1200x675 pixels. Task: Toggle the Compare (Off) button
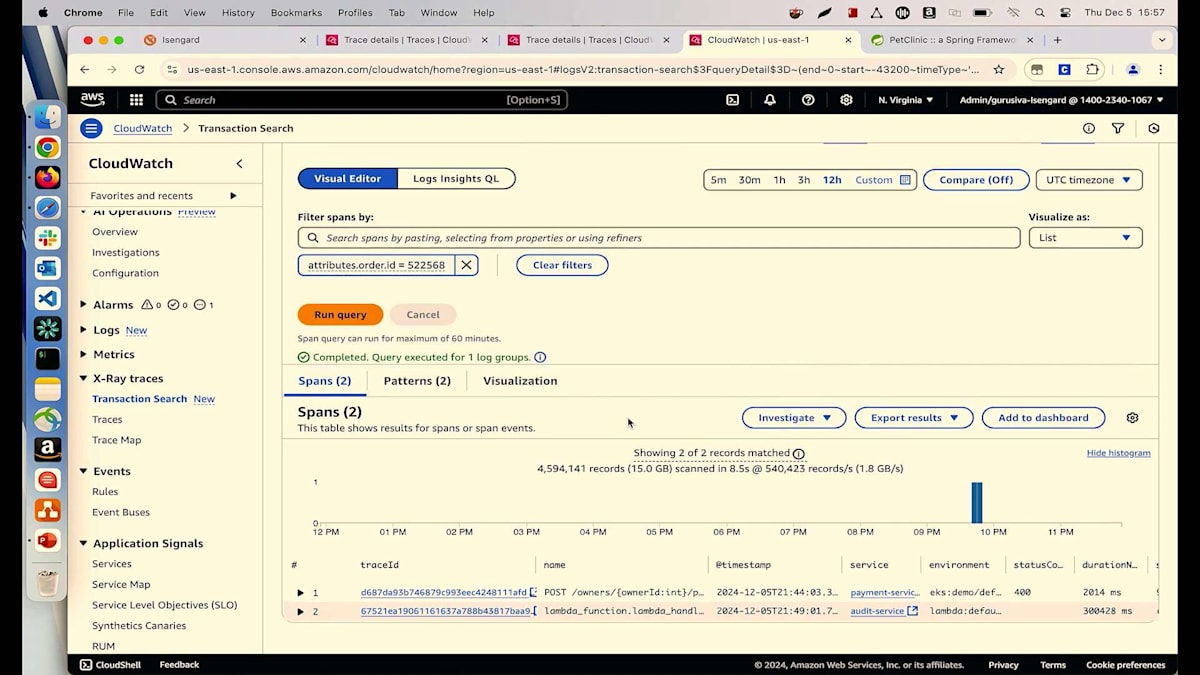976,180
